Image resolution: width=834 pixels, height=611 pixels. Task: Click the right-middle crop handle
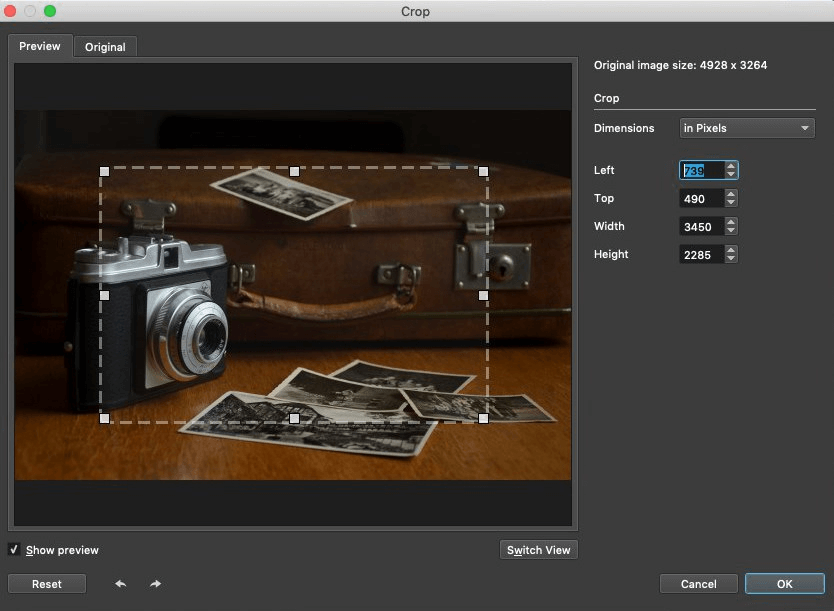(x=483, y=296)
